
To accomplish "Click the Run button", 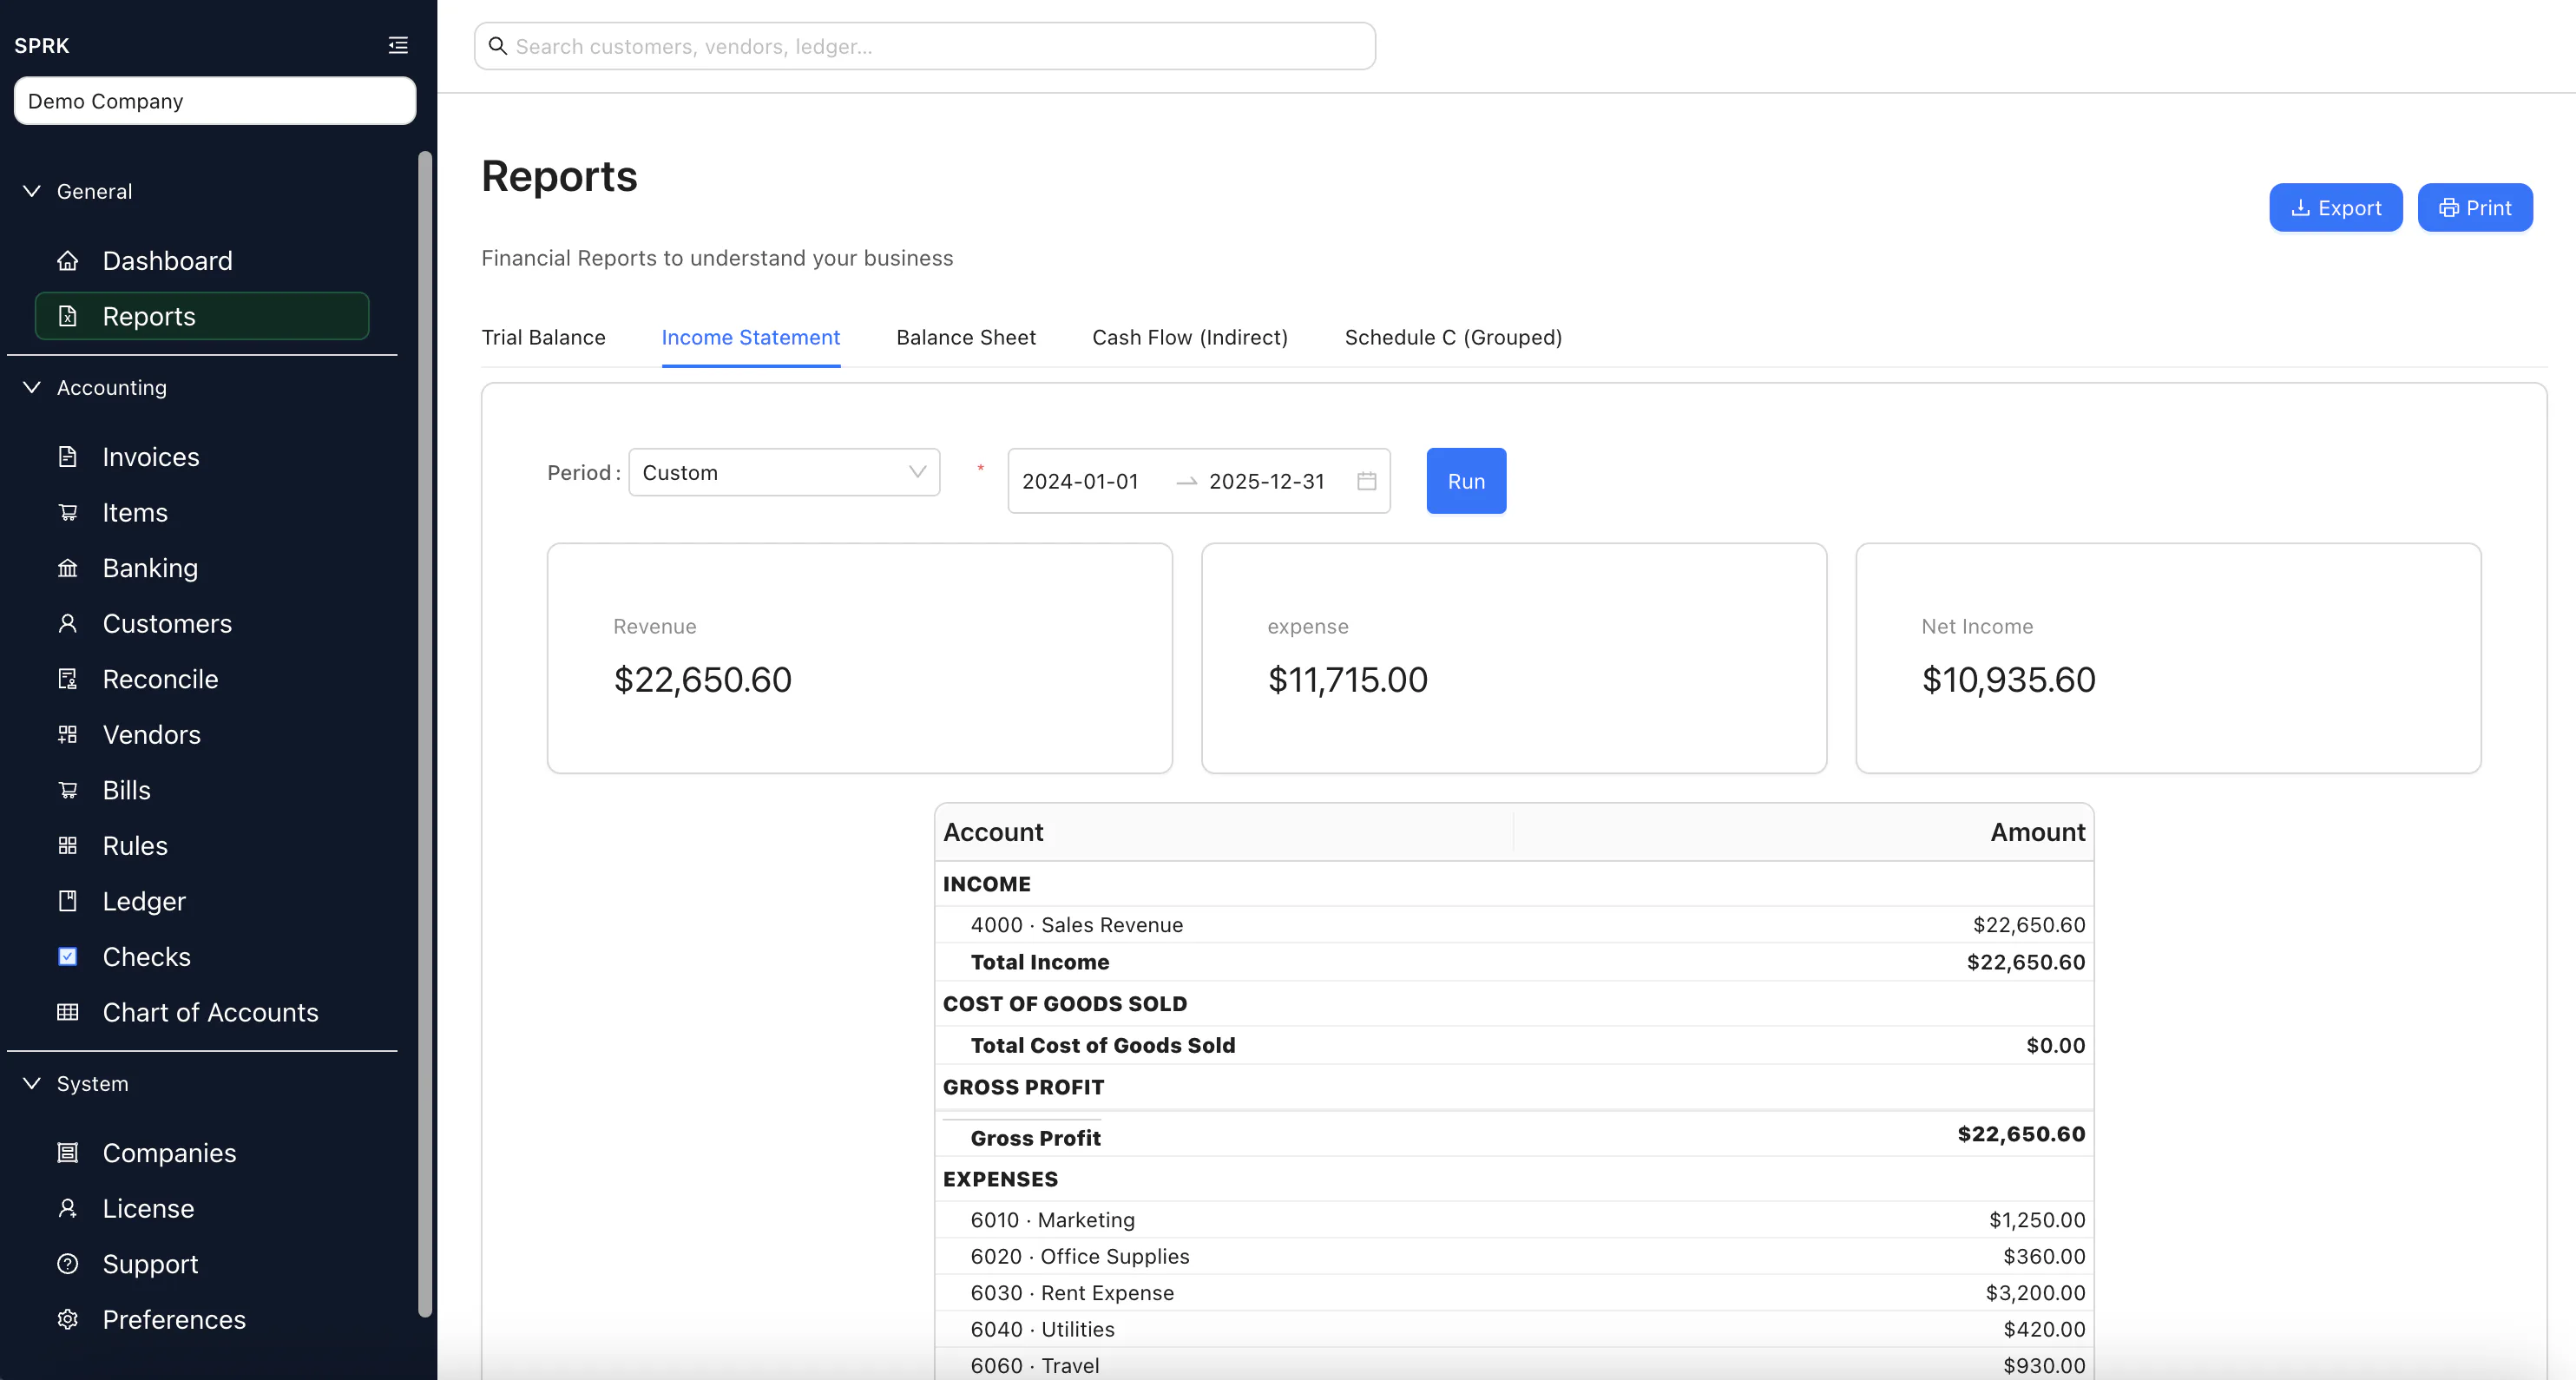I will point(1465,481).
